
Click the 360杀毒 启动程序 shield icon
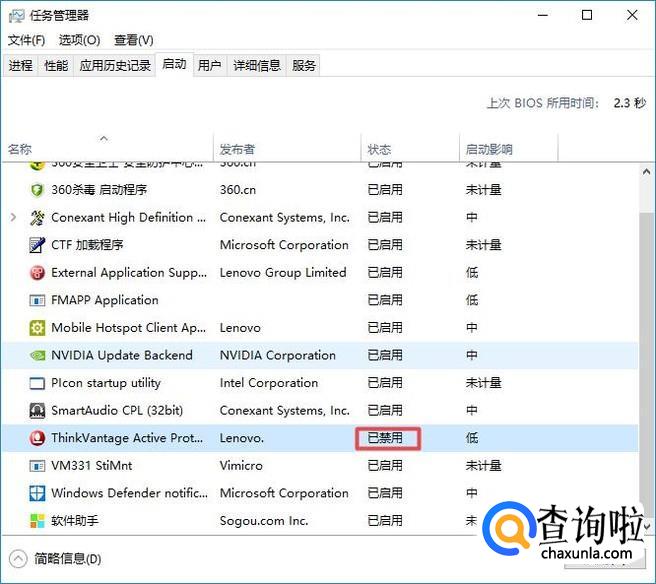(x=37, y=190)
